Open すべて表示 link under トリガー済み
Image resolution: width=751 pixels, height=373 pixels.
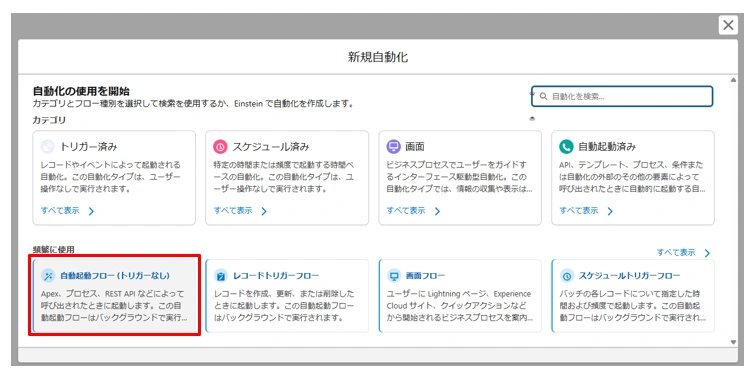(60, 211)
